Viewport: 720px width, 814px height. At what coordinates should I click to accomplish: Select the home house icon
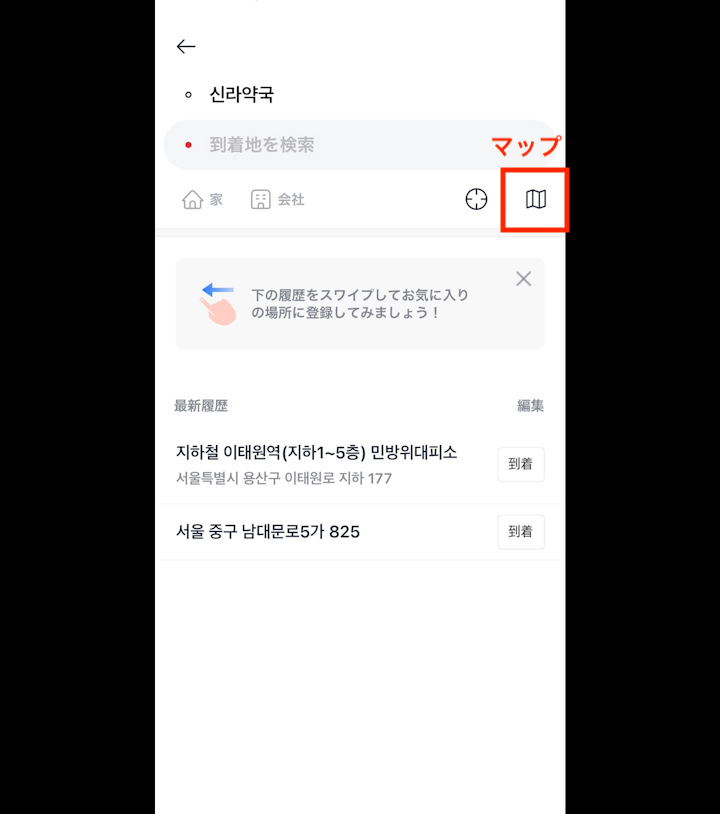(x=192, y=199)
